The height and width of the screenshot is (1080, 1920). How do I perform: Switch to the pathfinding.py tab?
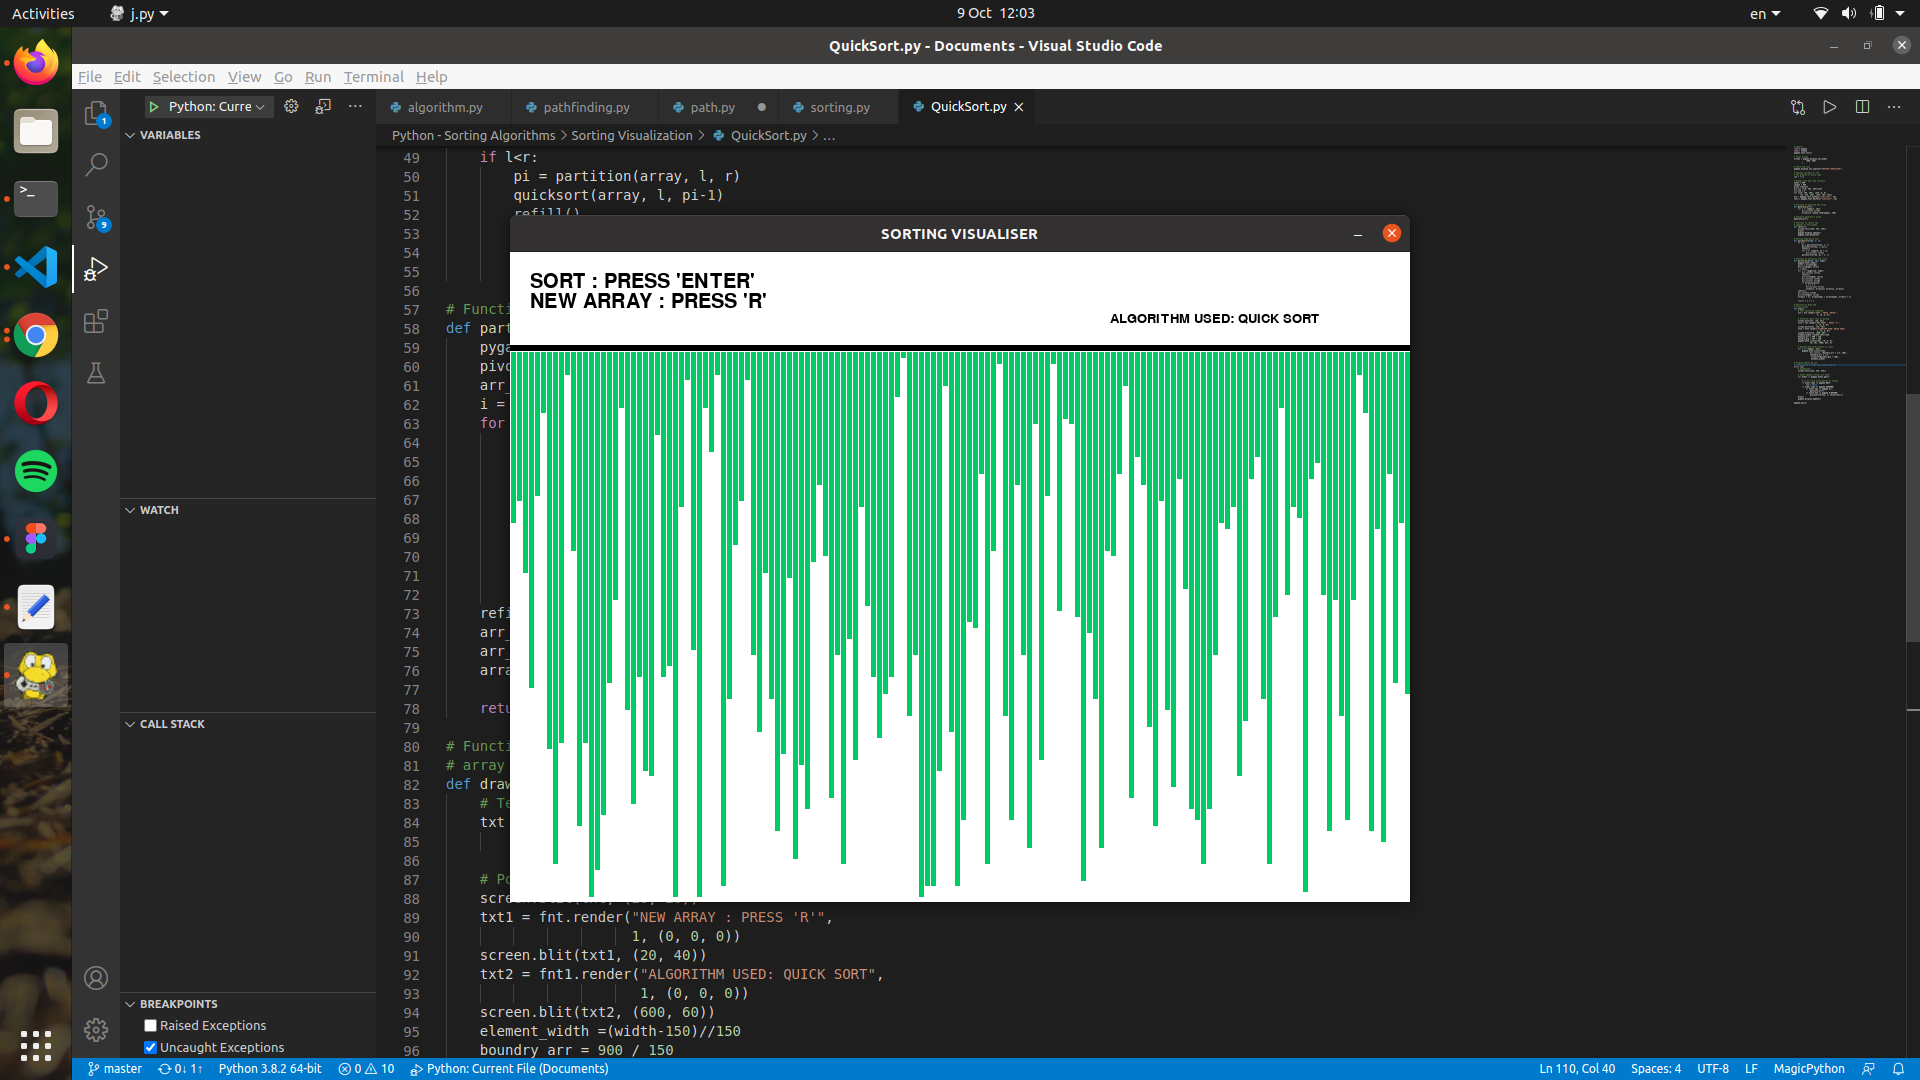click(586, 107)
